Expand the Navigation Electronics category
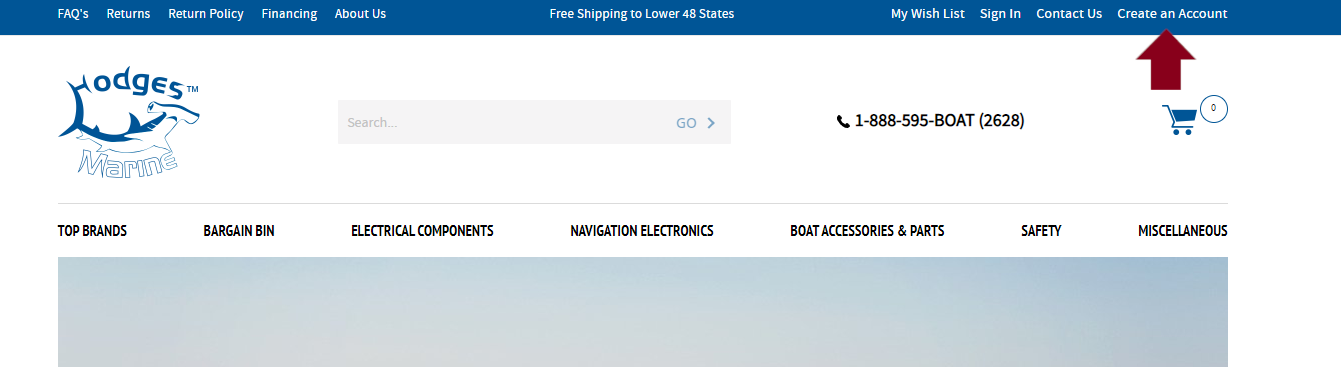The height and width of the screenshot is (367, 1341). 642,231
